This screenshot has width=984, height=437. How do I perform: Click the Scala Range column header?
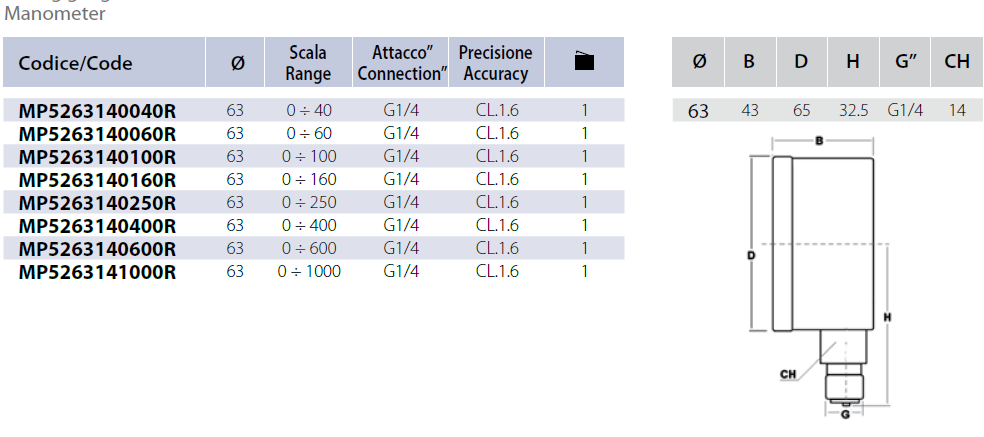[308, 62]
